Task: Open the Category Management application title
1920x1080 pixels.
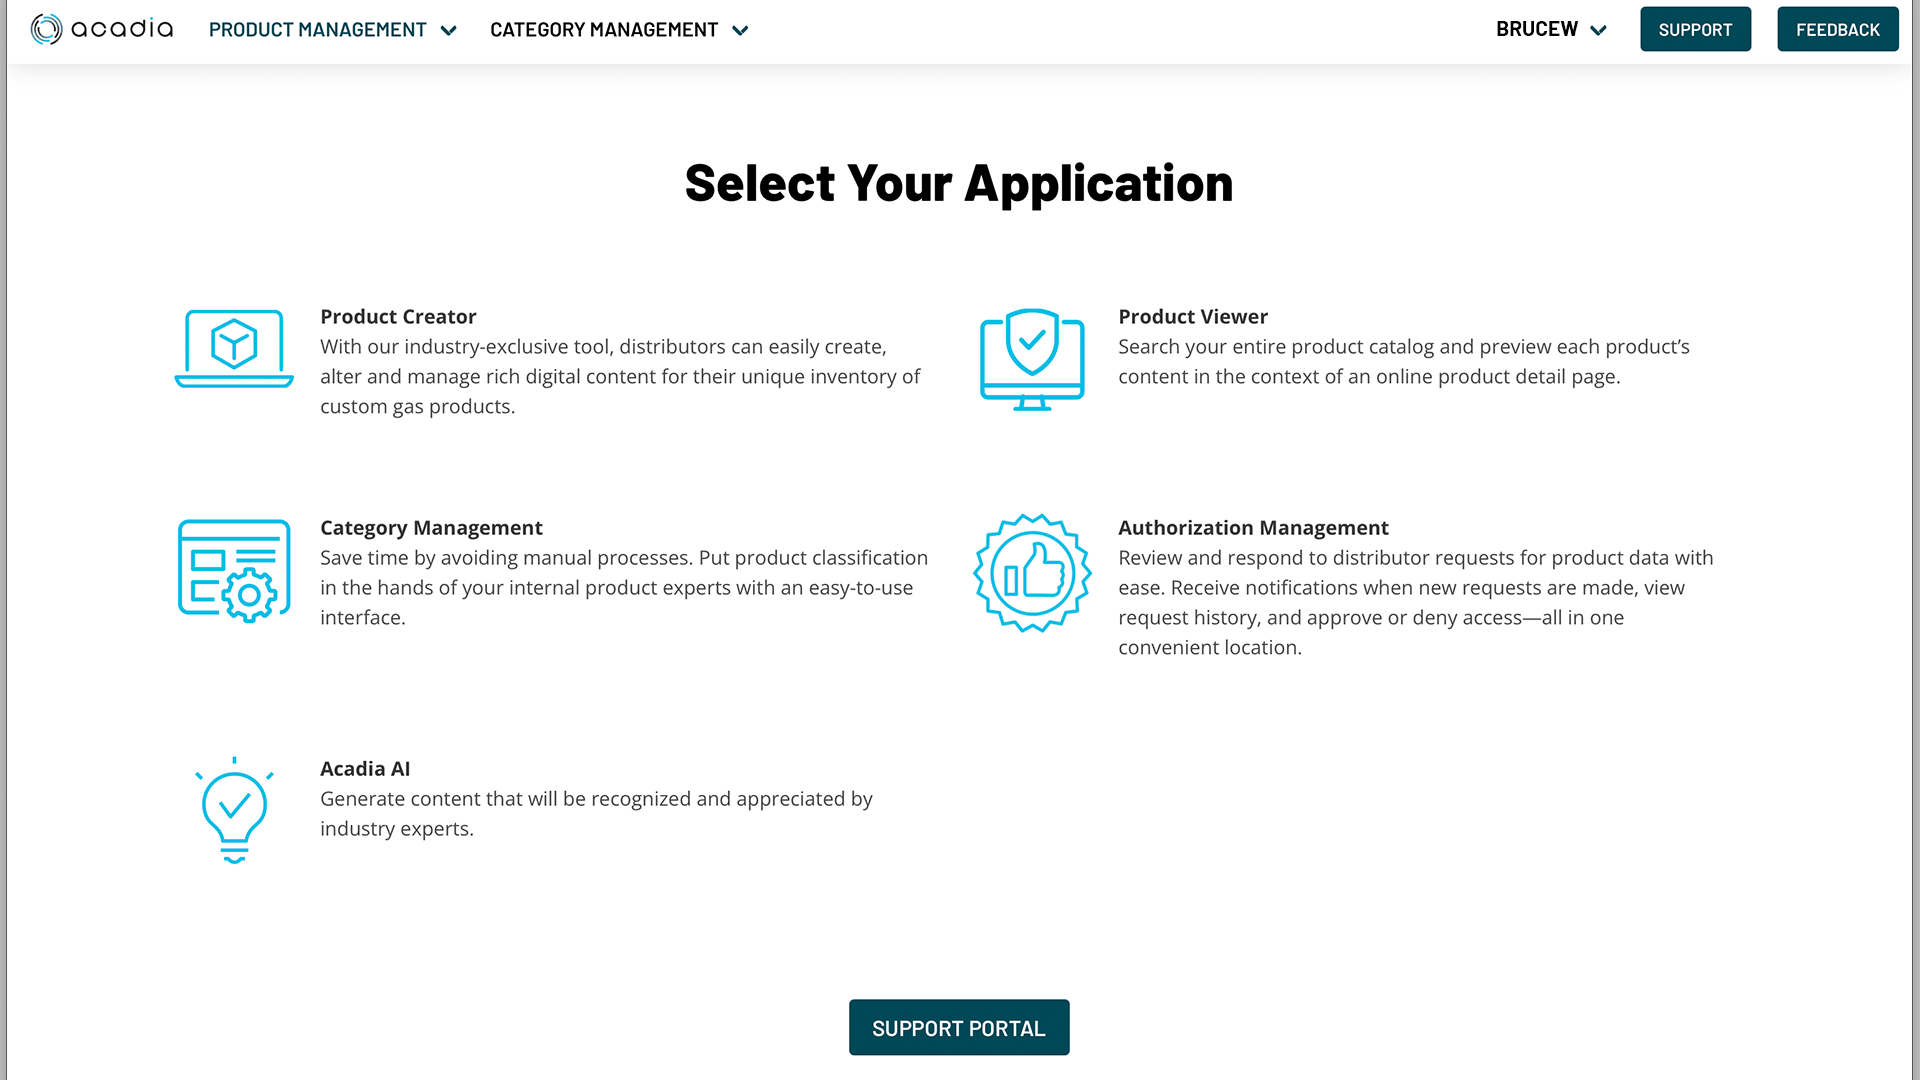Action: pos(431,528)
